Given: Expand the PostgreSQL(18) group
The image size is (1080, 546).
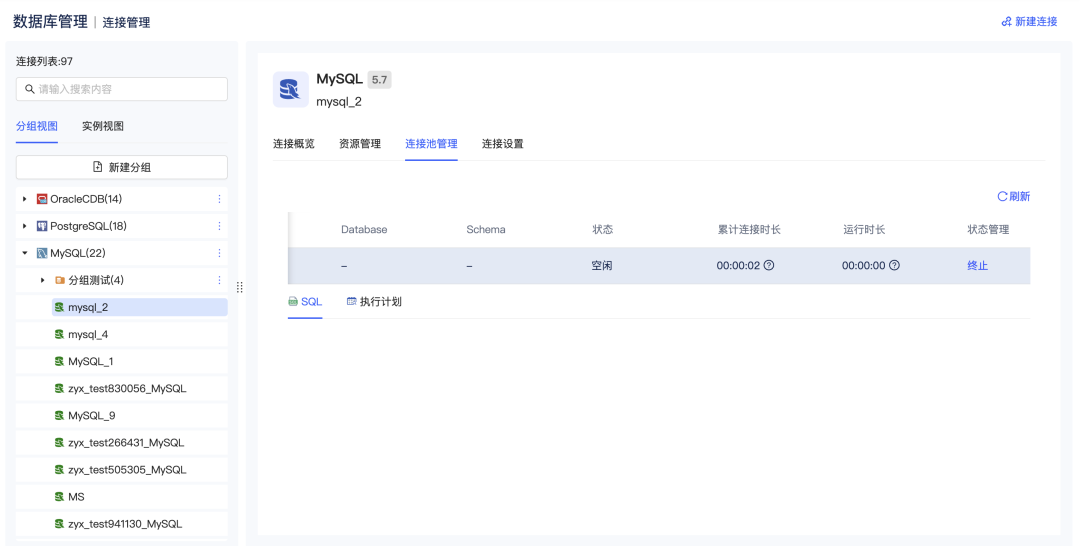Looking at the screenshot, I should tap(25, 226).
